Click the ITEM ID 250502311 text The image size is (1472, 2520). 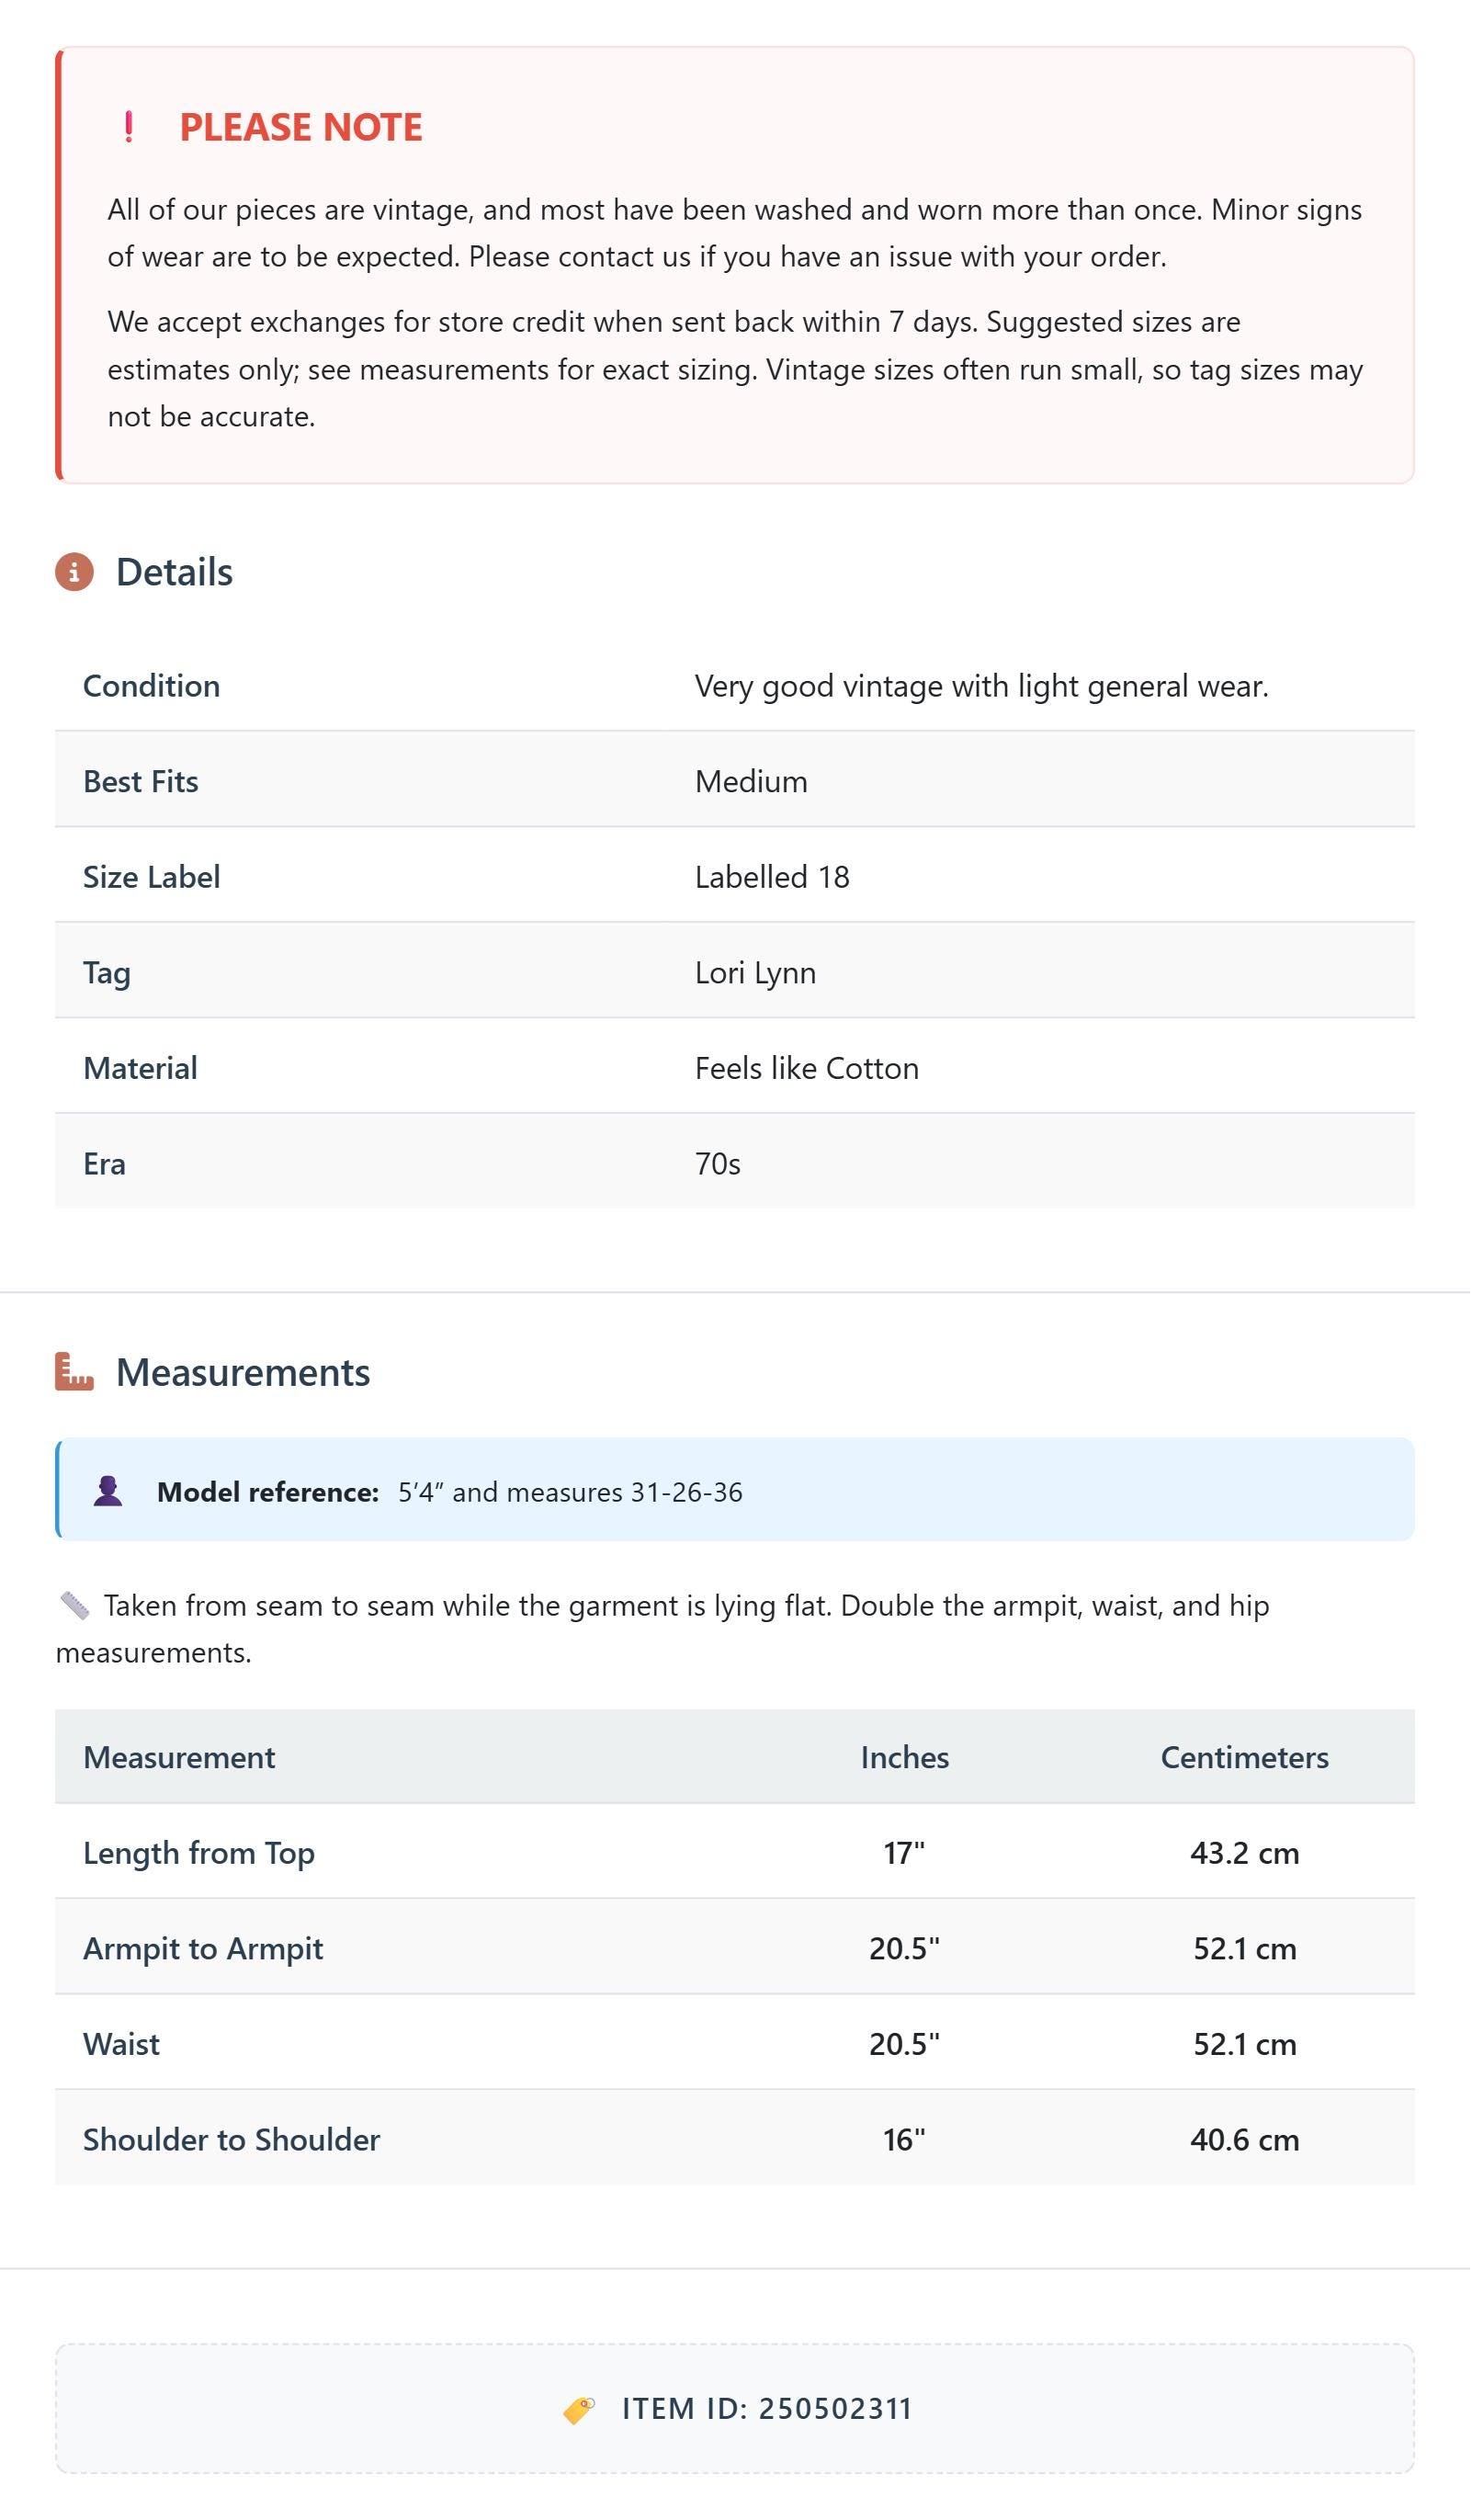(768, 2411)
